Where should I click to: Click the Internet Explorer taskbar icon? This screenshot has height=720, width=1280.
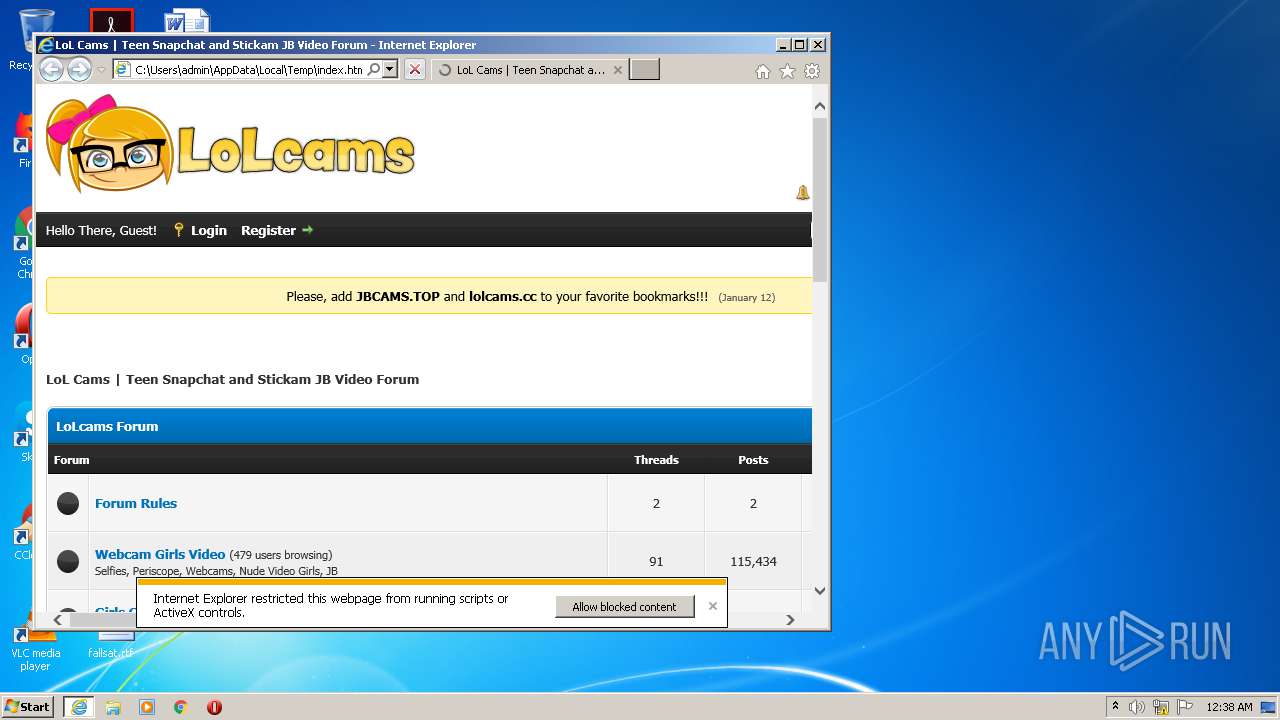coord(79,707)
